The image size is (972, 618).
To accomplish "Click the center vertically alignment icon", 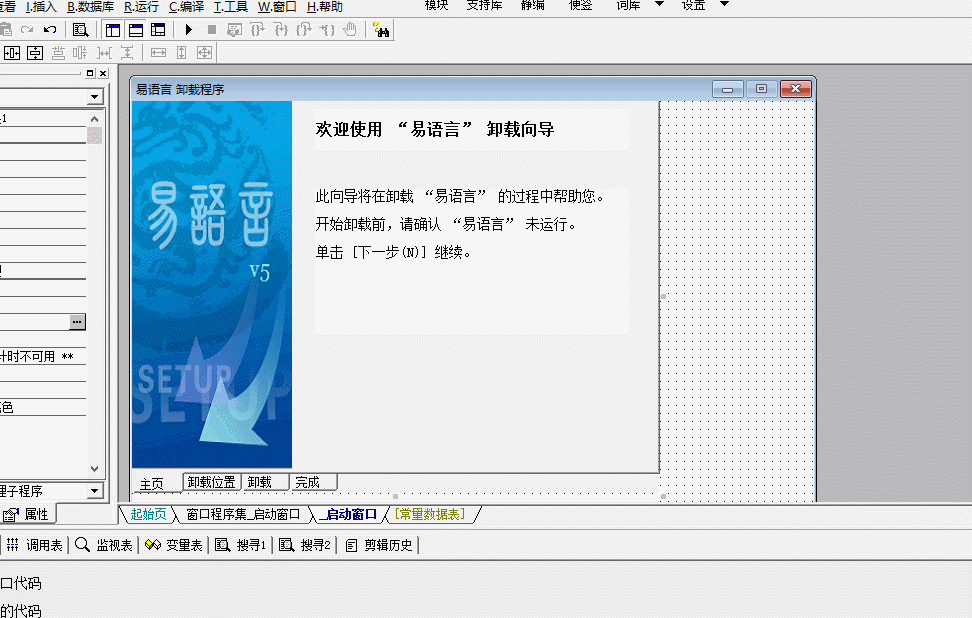I will click(x=35, y=53).
